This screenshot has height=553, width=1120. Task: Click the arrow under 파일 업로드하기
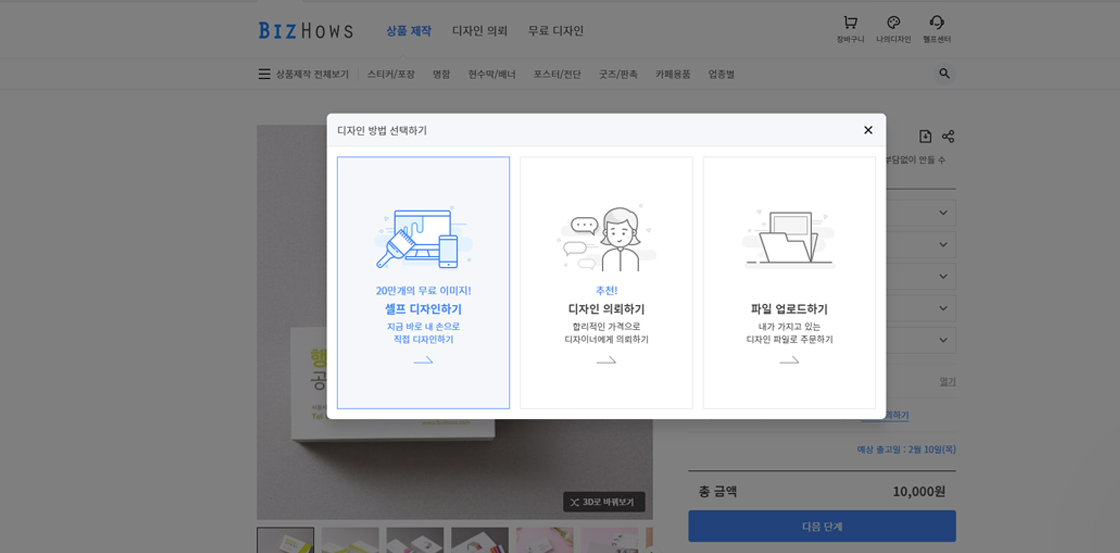coord(789,361)
